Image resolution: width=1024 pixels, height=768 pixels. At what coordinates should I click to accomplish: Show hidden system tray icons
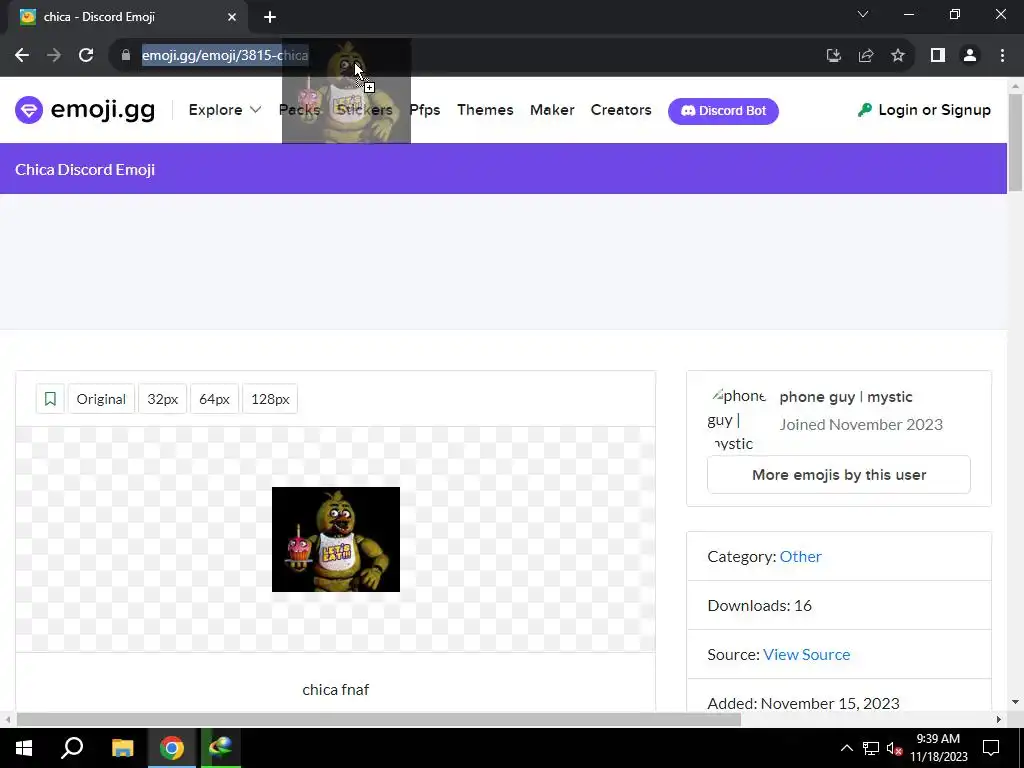(x=846, y=748)
